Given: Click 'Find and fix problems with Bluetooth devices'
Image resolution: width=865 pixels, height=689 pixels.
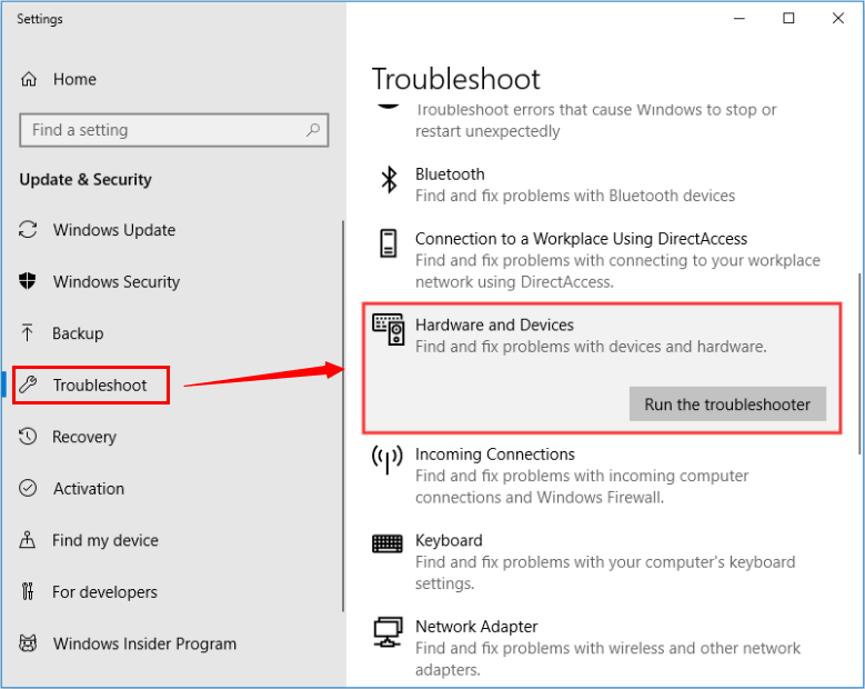Looking at the screenshot, I should point(575,196).
